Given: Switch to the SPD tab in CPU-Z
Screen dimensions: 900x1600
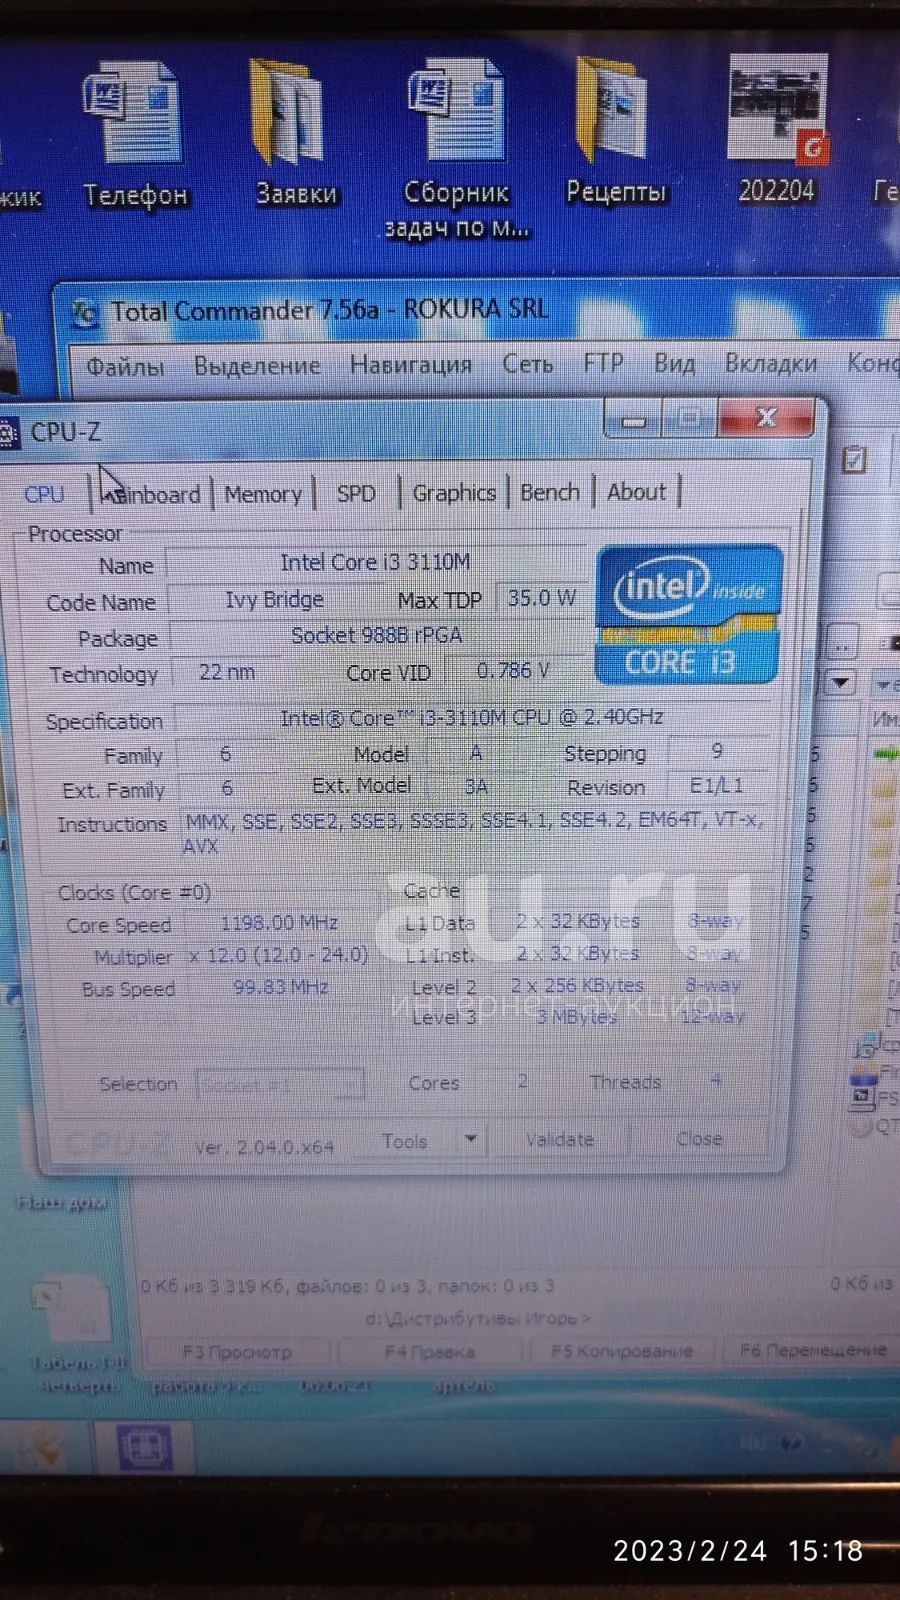Looking at the screenshot, I should pos(356,493).
